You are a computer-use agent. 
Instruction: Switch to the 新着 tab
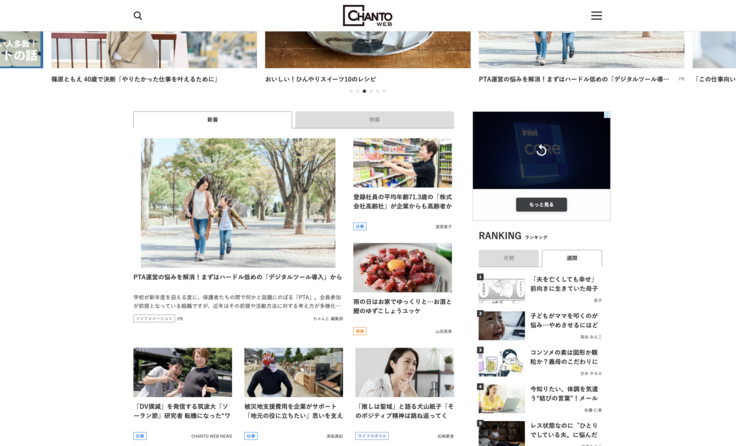click(x=213, y=120)
